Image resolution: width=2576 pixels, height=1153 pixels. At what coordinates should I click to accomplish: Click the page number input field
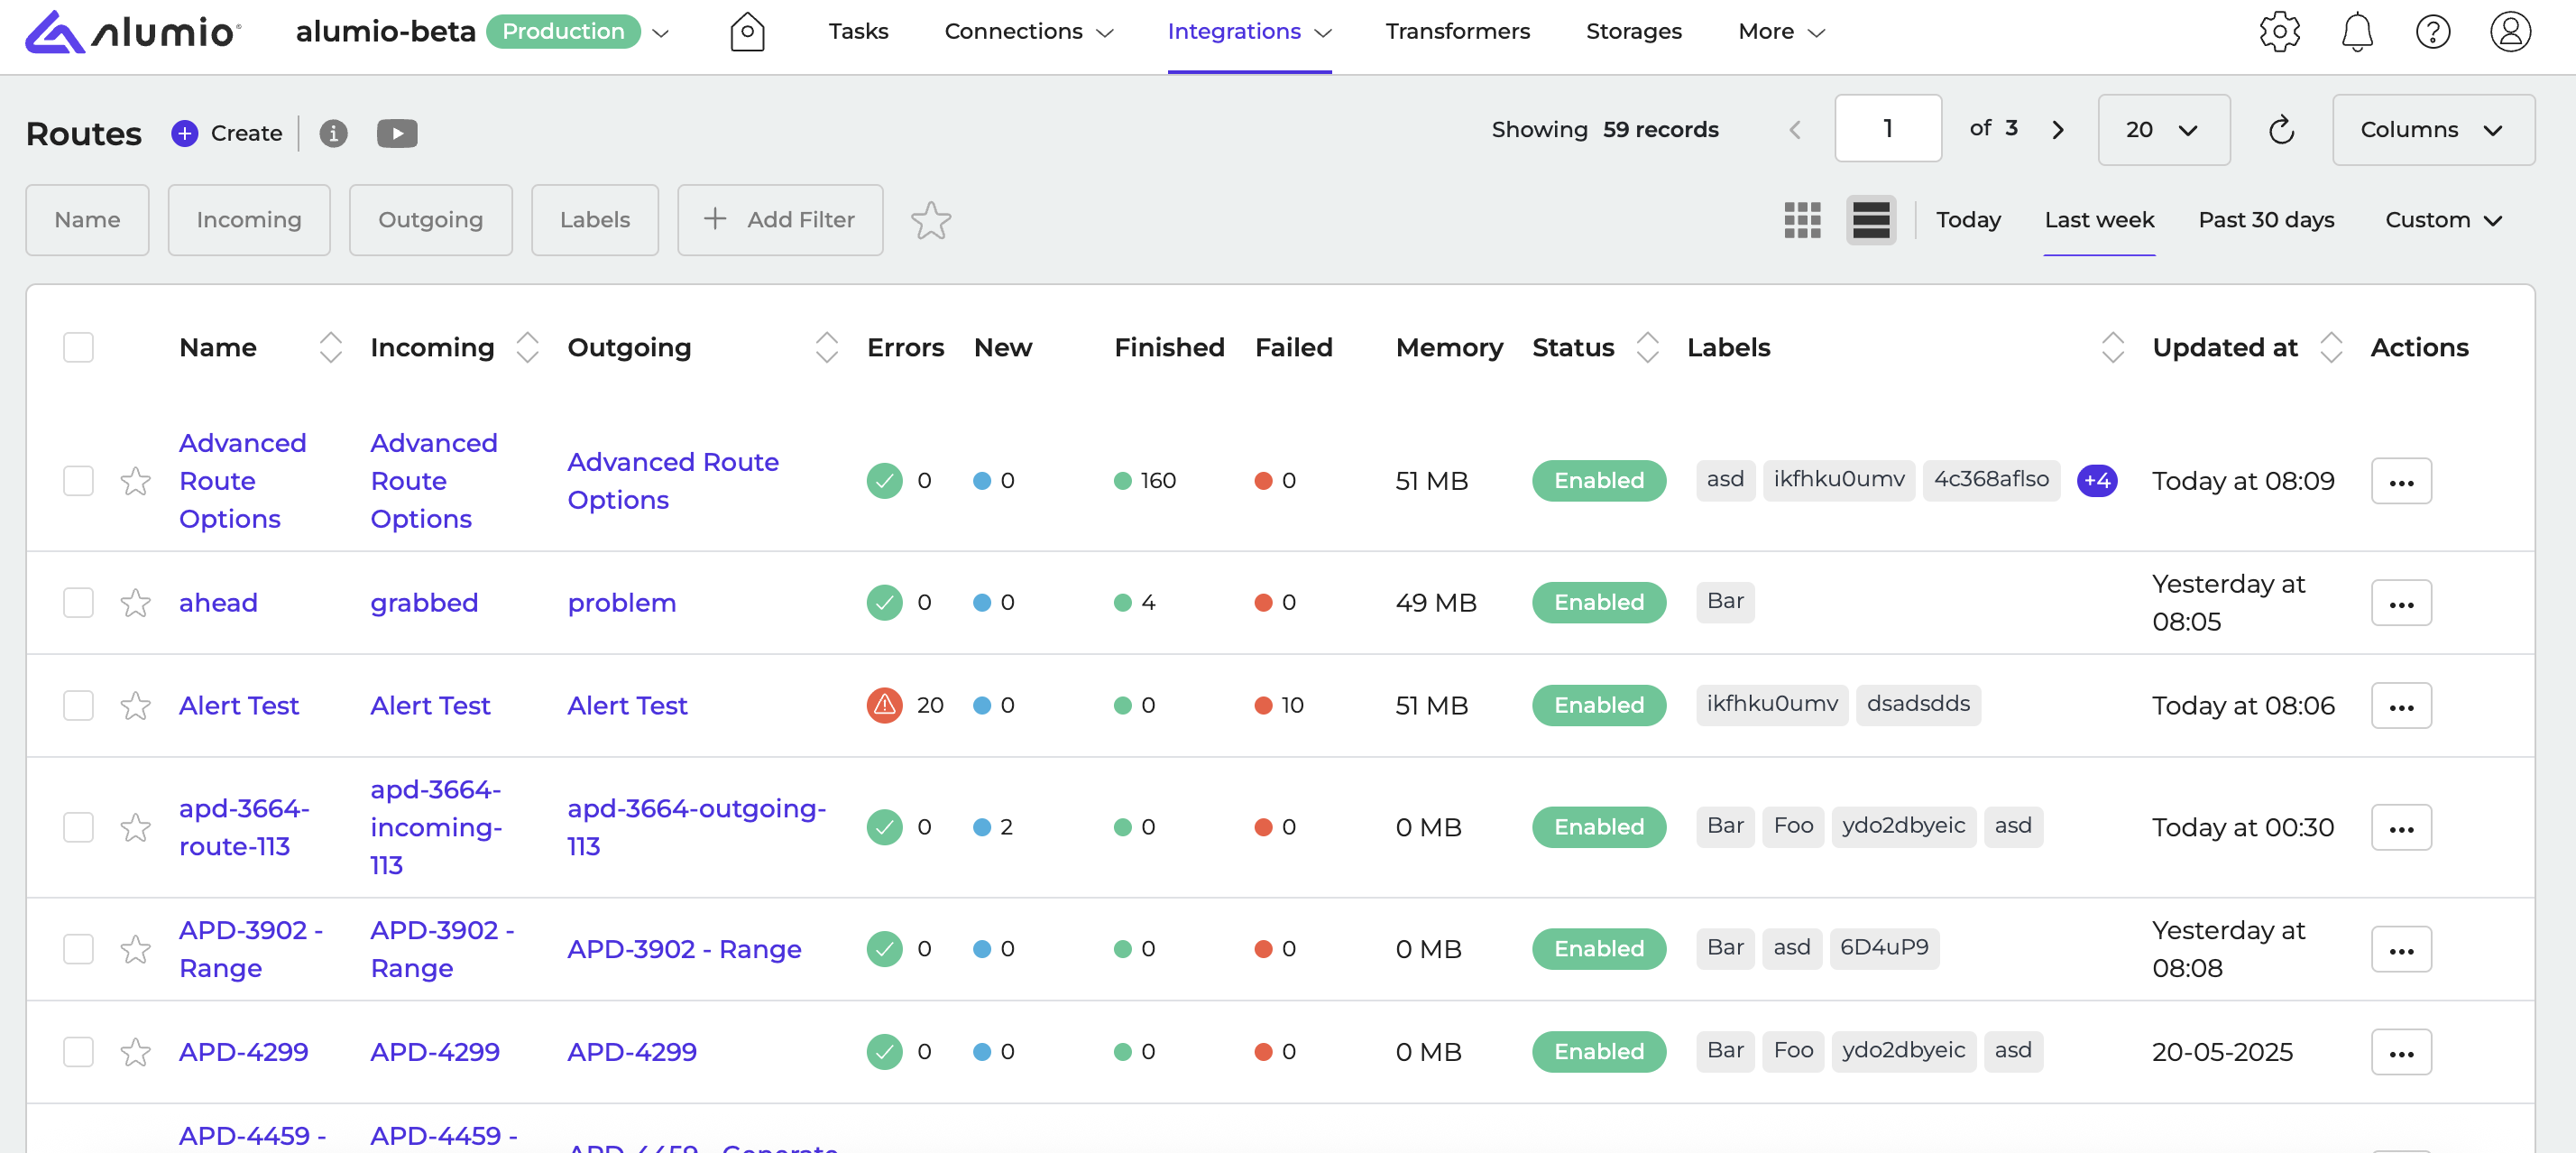pos(1887,129)
